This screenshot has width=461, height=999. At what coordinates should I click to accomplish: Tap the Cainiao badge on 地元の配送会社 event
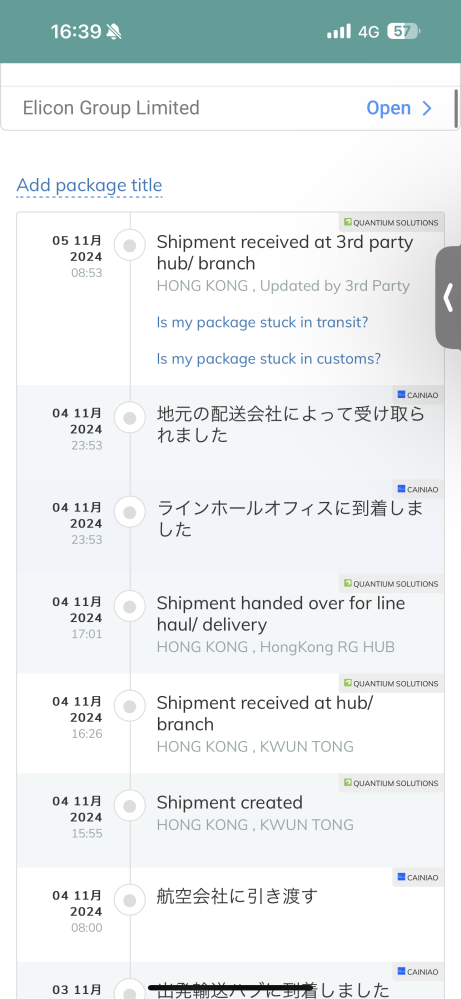[x=418, y=395]
